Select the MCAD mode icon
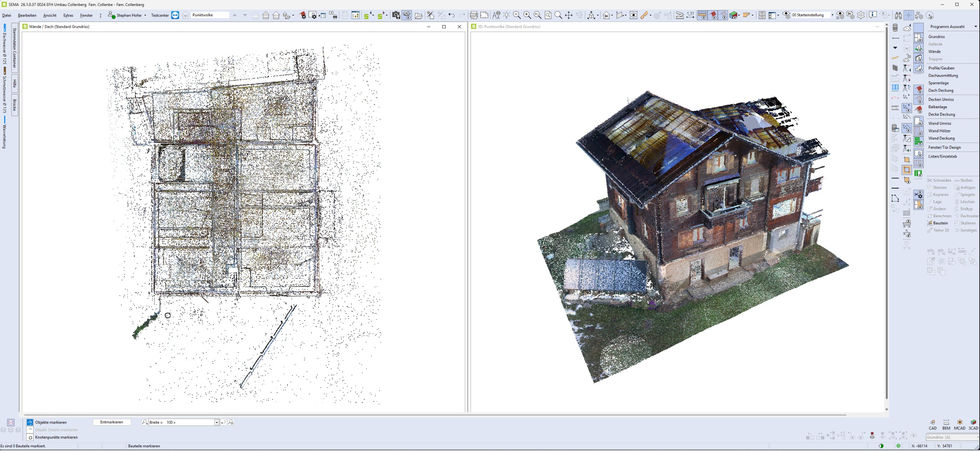The width and height of the screenshot is (980, 451). 959,424
